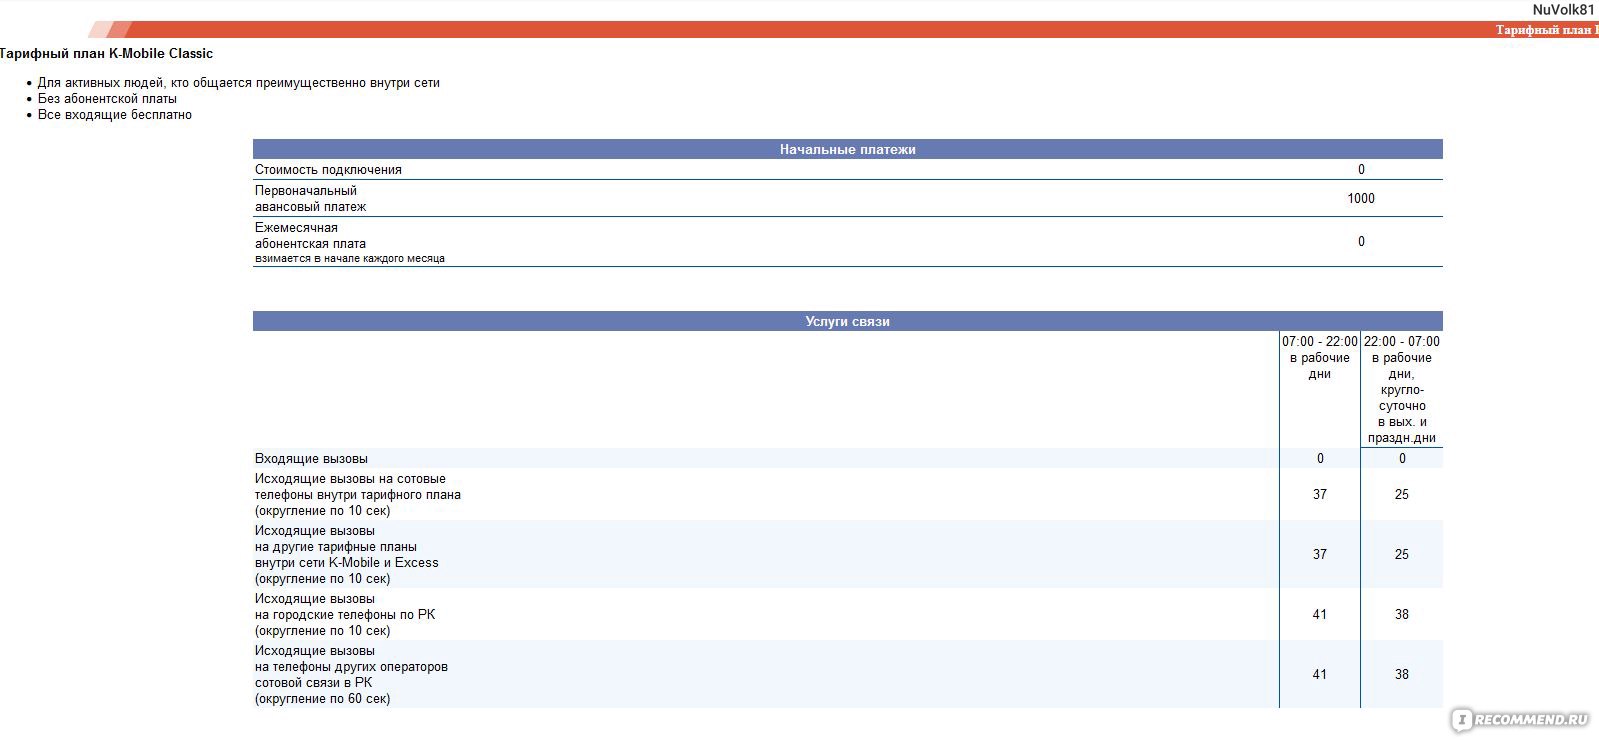Image resolution: width=1599 pixels, height=741 pixels.
Task: Click 'Исходящие вызовы на сотовые телефоны' row label
Action: click(358, 495)
